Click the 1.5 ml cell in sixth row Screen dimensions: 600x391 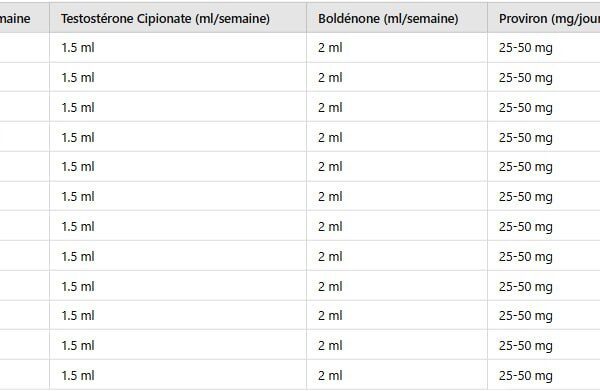178,197
